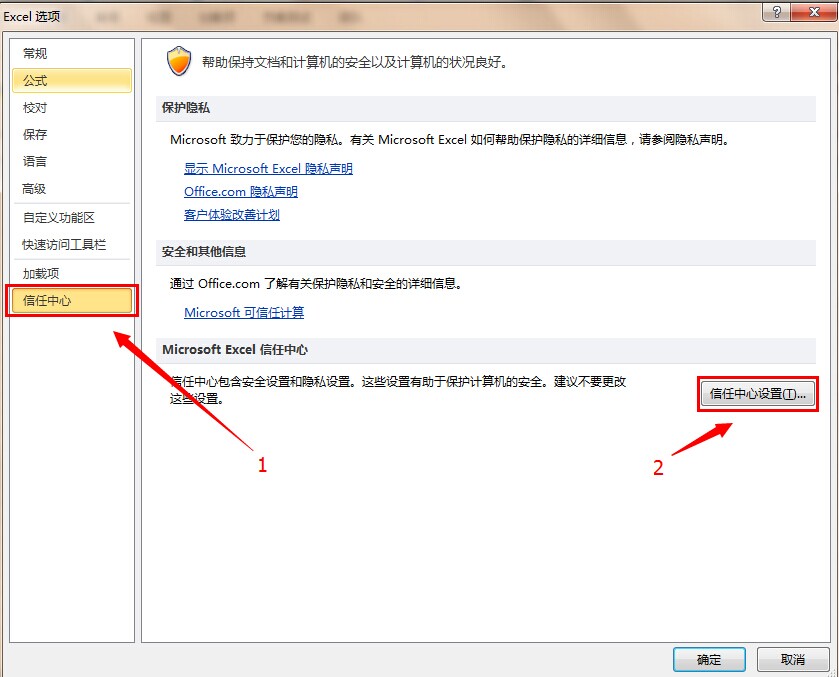
Task: Choose 自定义功能区 from the sidebar
Action: pos(59,218)
